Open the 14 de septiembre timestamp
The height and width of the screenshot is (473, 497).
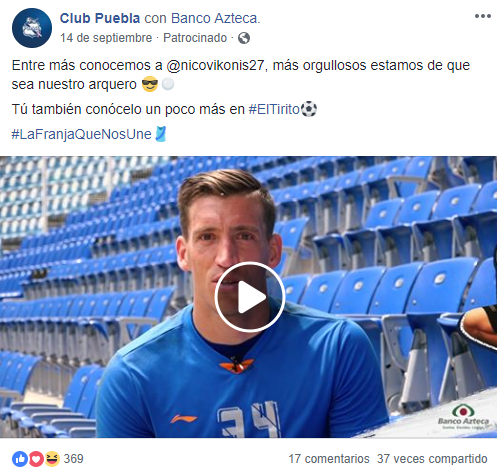106,38
